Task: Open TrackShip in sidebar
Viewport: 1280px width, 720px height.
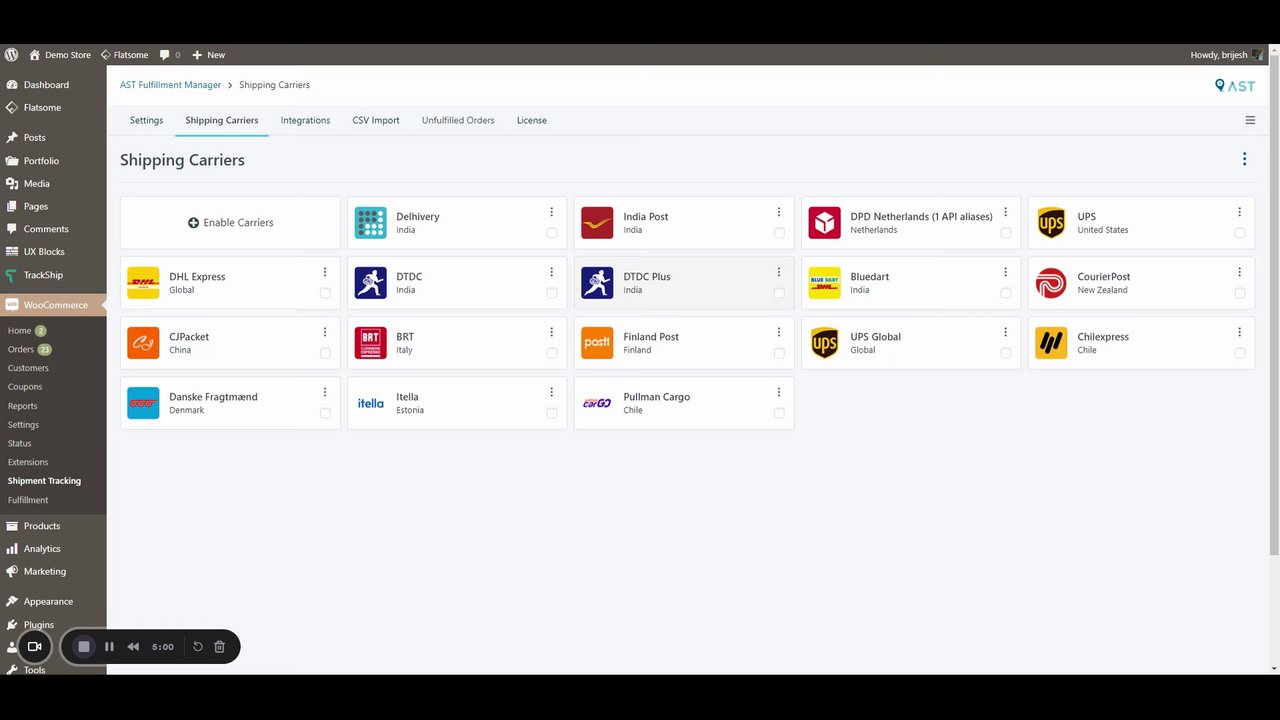Action: click(x=43, y=275)
